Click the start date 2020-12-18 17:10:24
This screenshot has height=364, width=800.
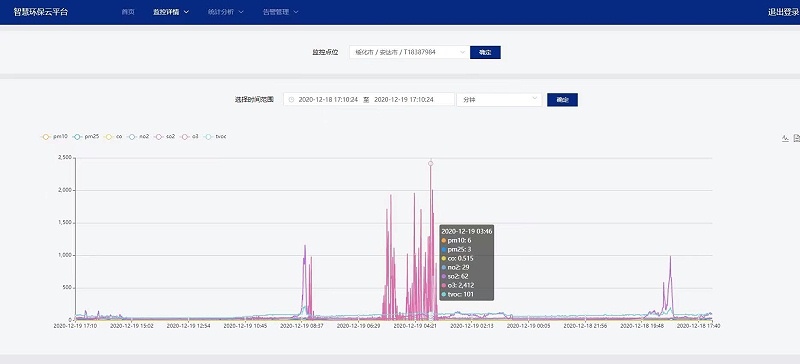click(328, 100)
